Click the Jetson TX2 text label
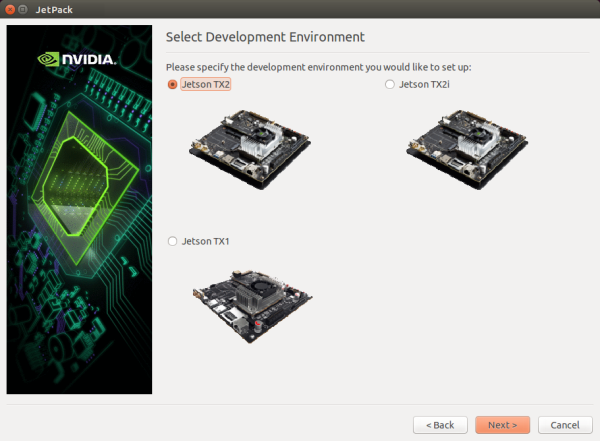Screen dimensions: 600x441 pyautogui.click(x=206, y=85)
